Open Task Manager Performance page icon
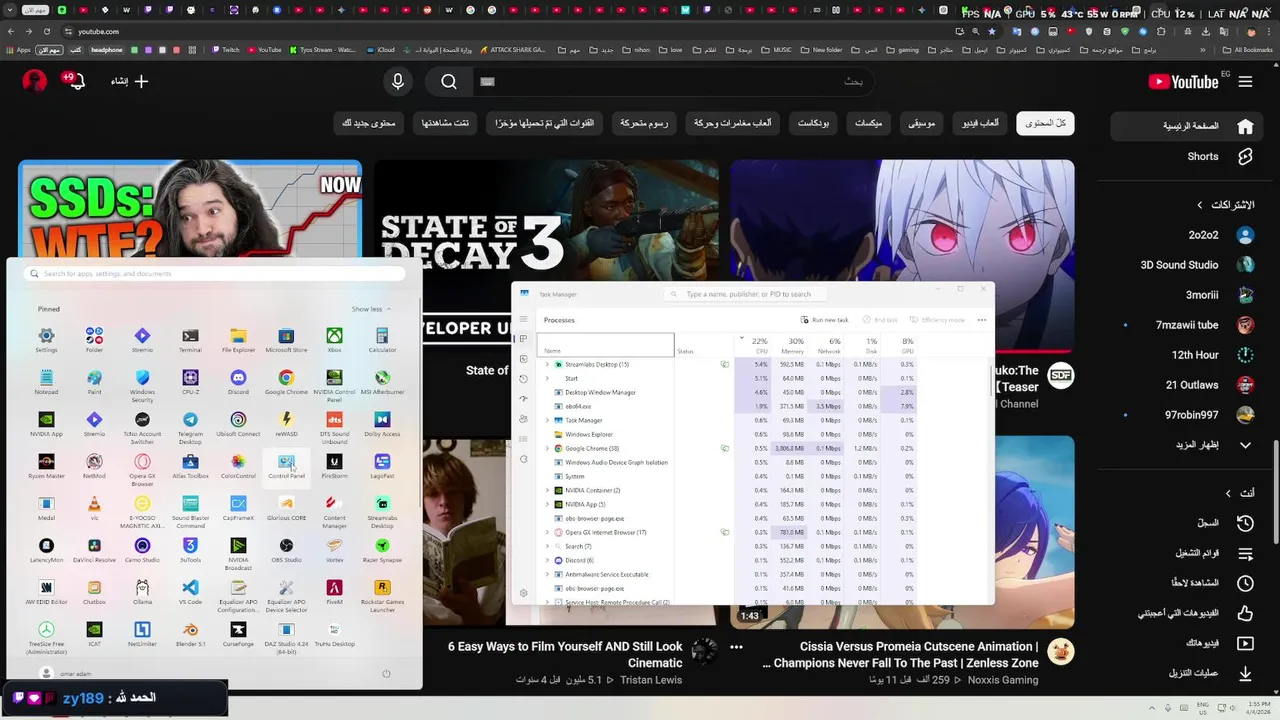Viewport: 1280px width, 720px height. click(x=523, y=359)
